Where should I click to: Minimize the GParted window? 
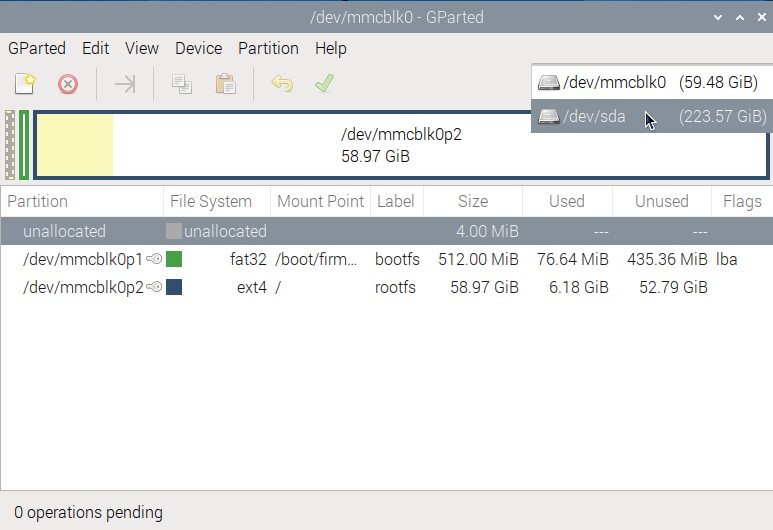coord(718,17)
